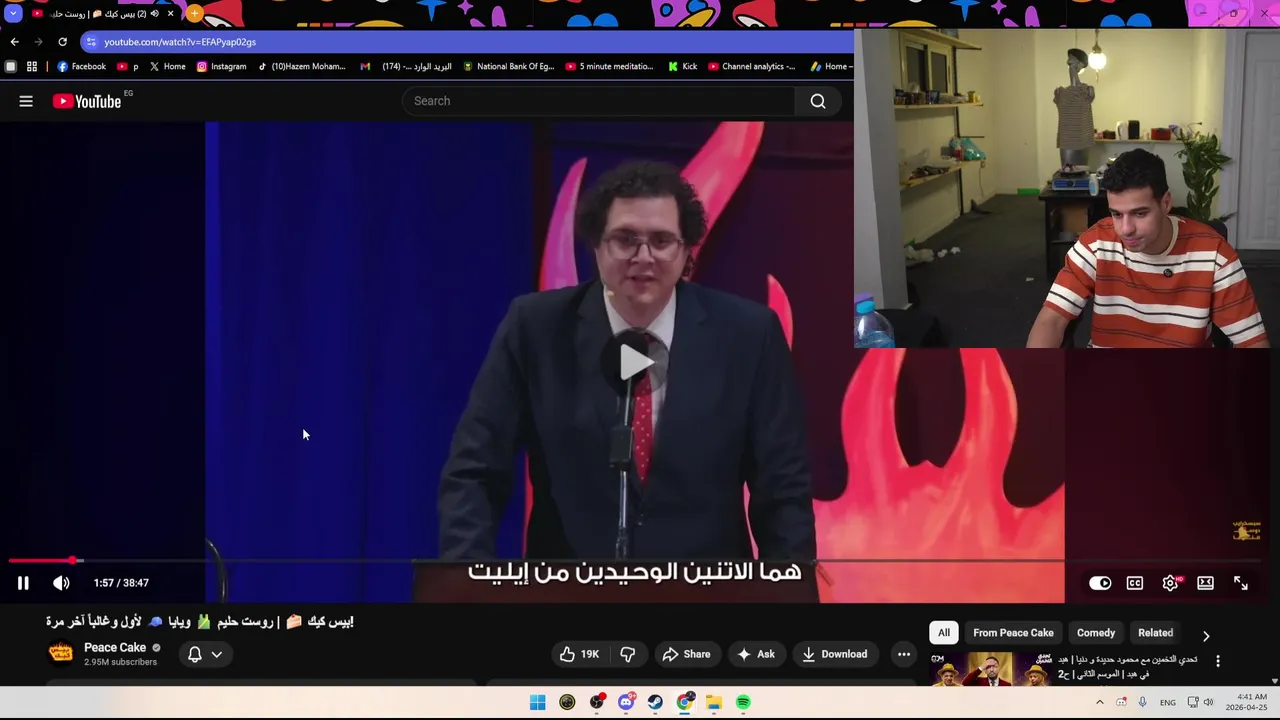The image size is (1280, 720).
Task: Open a new browser tab
Action: click(x=194, y=14)
